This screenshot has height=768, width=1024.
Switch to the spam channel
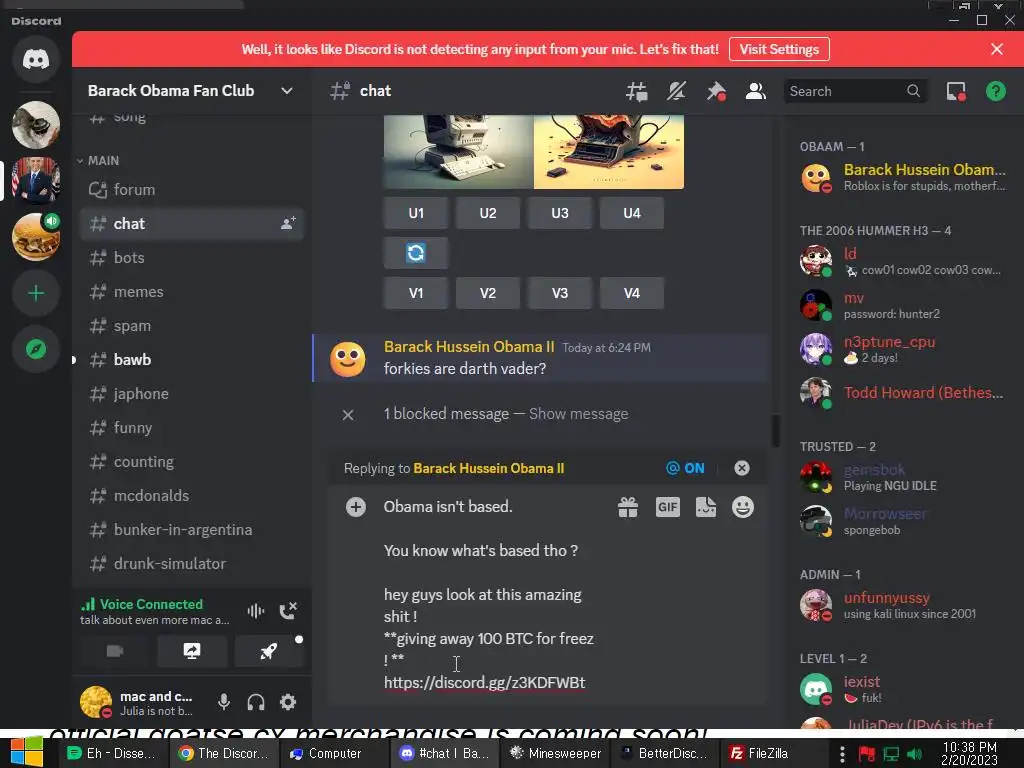point(191,326)
